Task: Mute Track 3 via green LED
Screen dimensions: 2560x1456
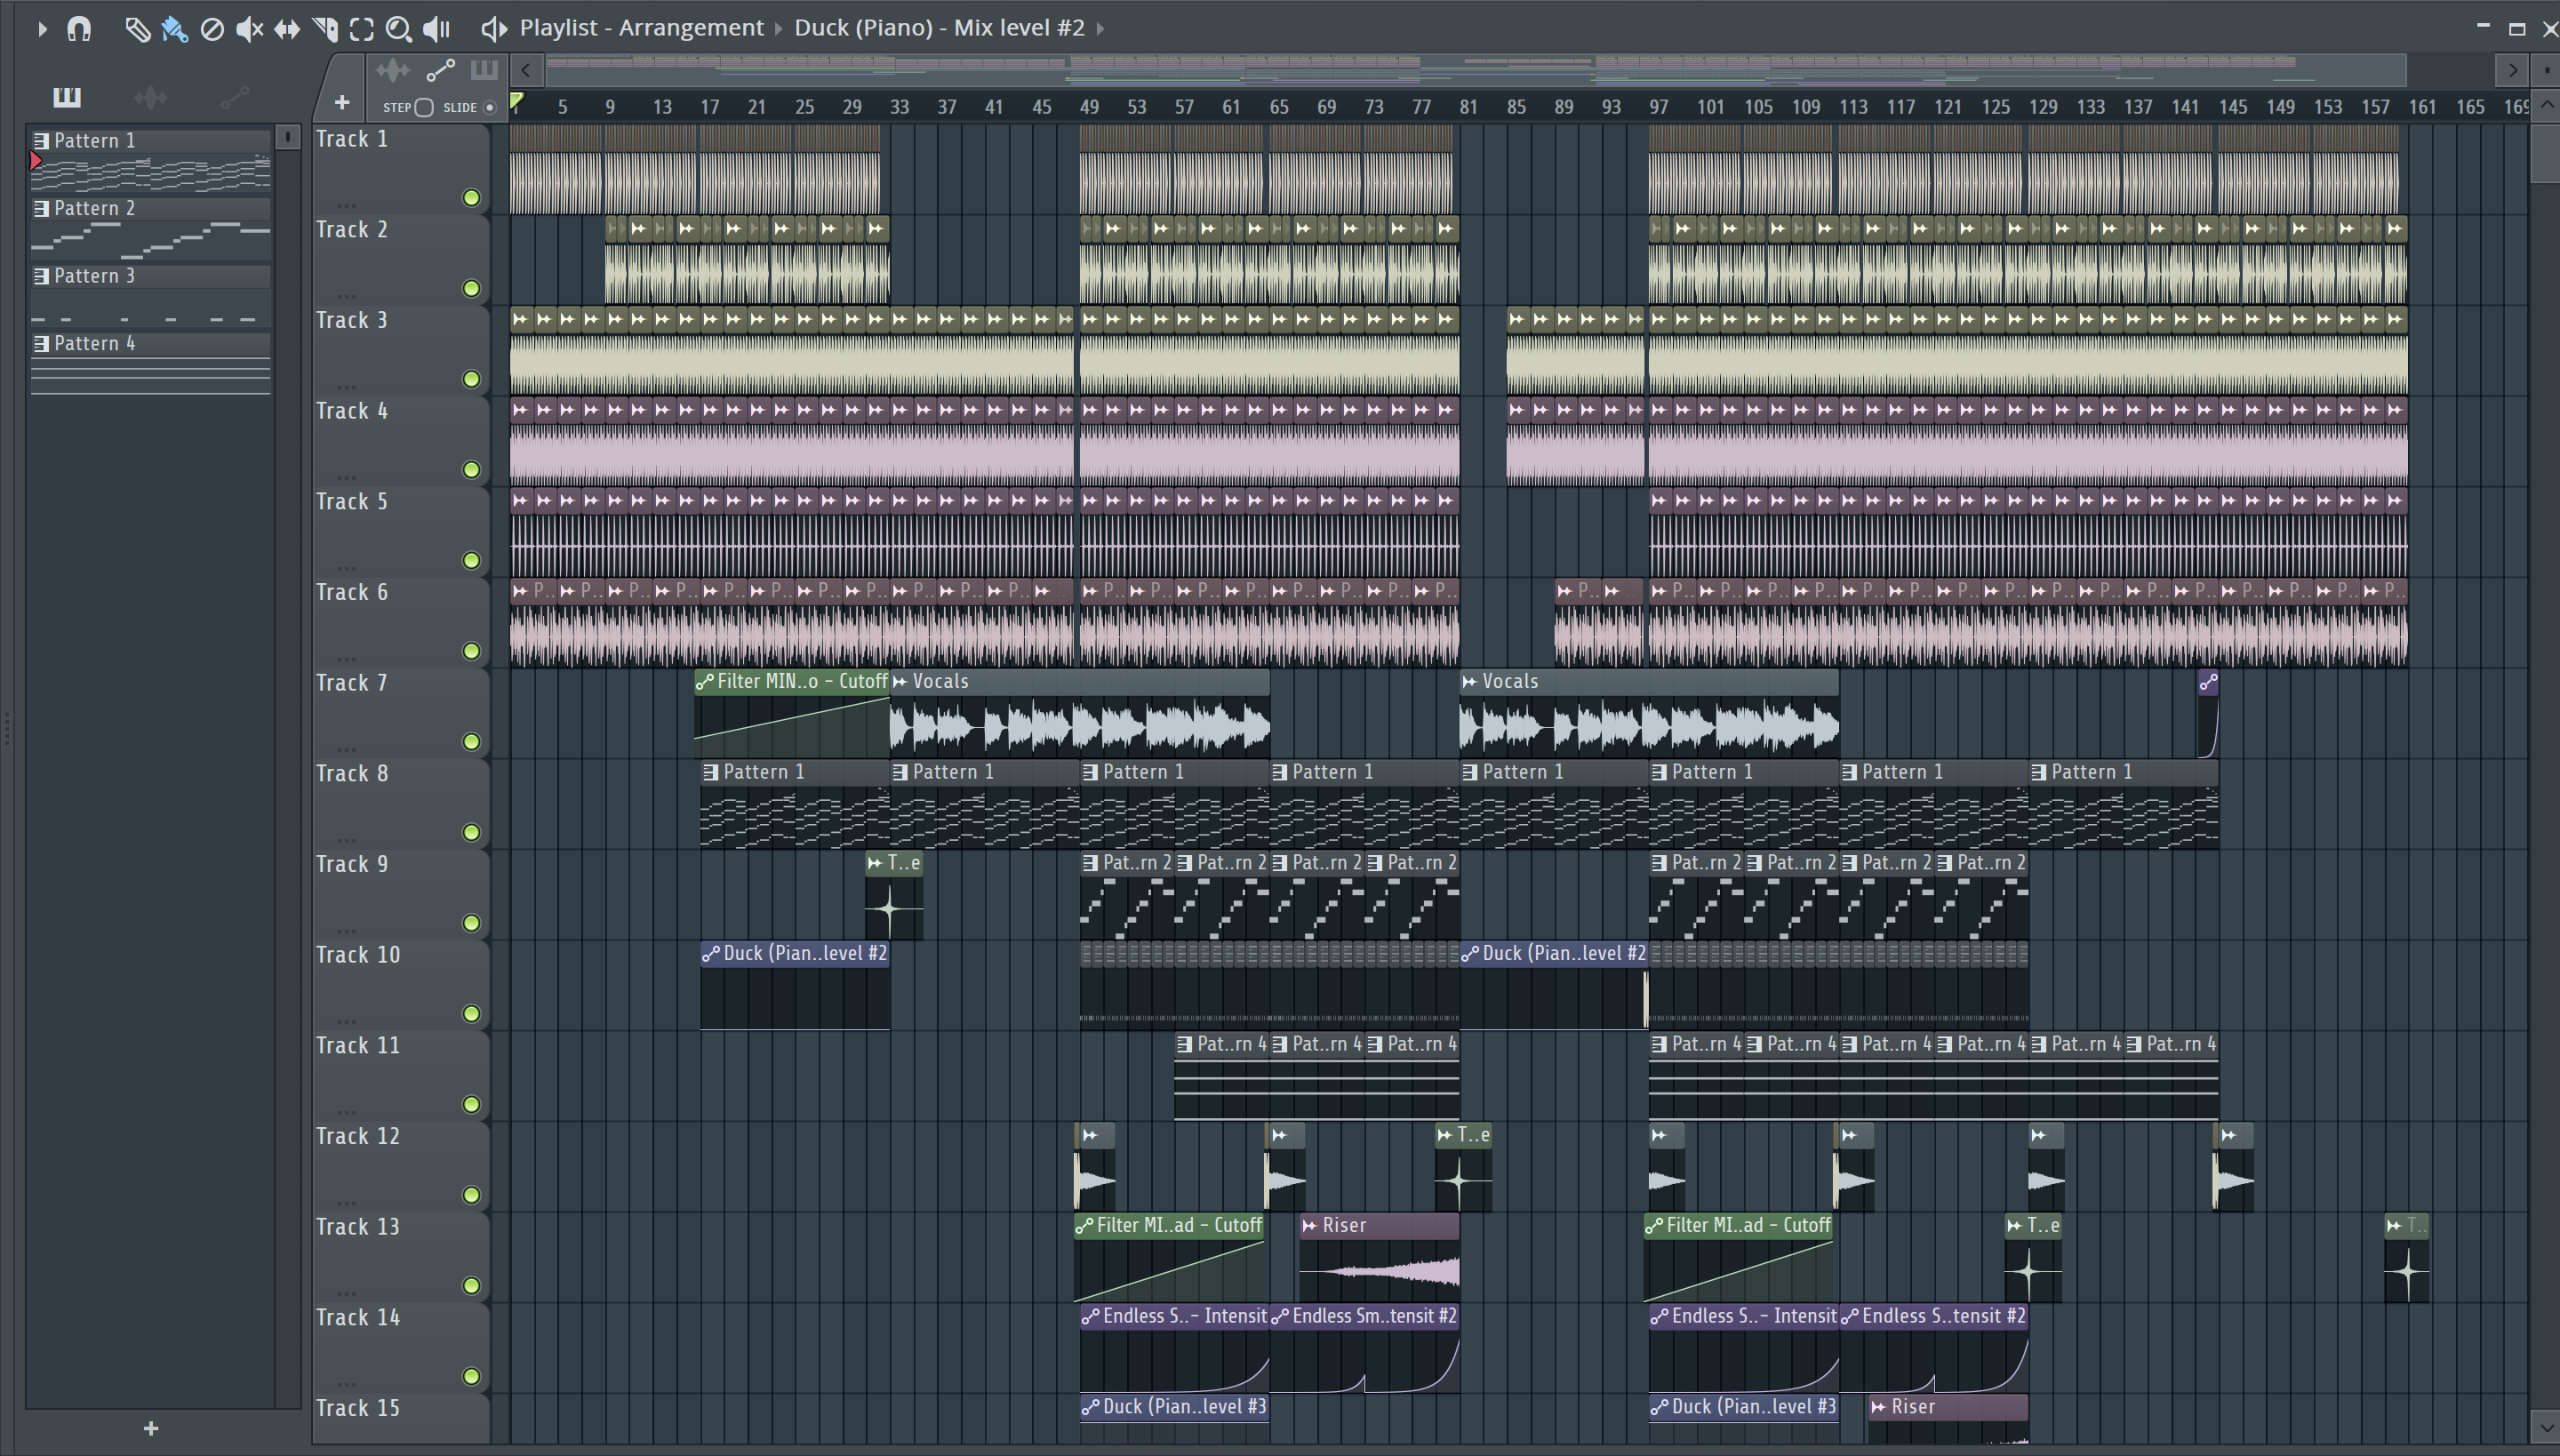Action: click(x=471, y=379)
